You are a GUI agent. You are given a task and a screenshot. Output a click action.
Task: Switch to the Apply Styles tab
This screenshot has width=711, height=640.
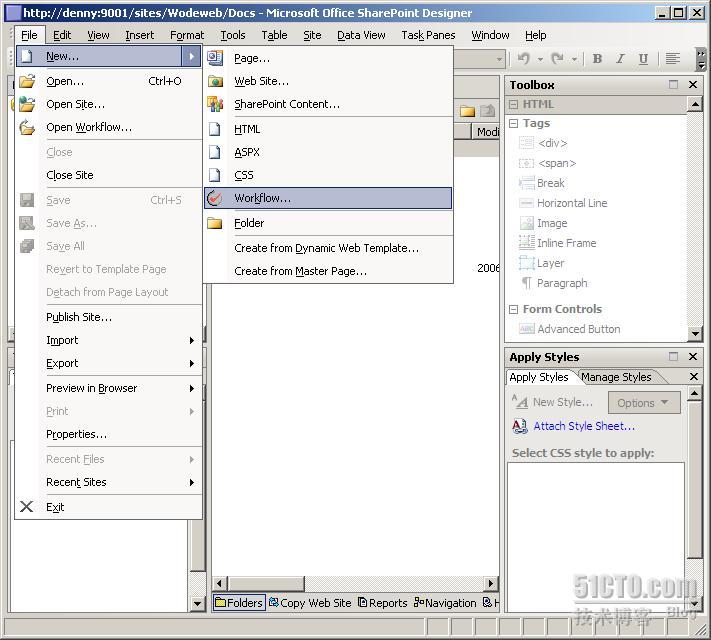point(539,377)
